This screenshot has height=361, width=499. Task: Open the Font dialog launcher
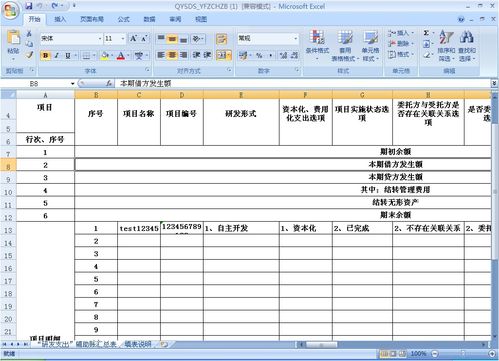click(x=147, y=70)
